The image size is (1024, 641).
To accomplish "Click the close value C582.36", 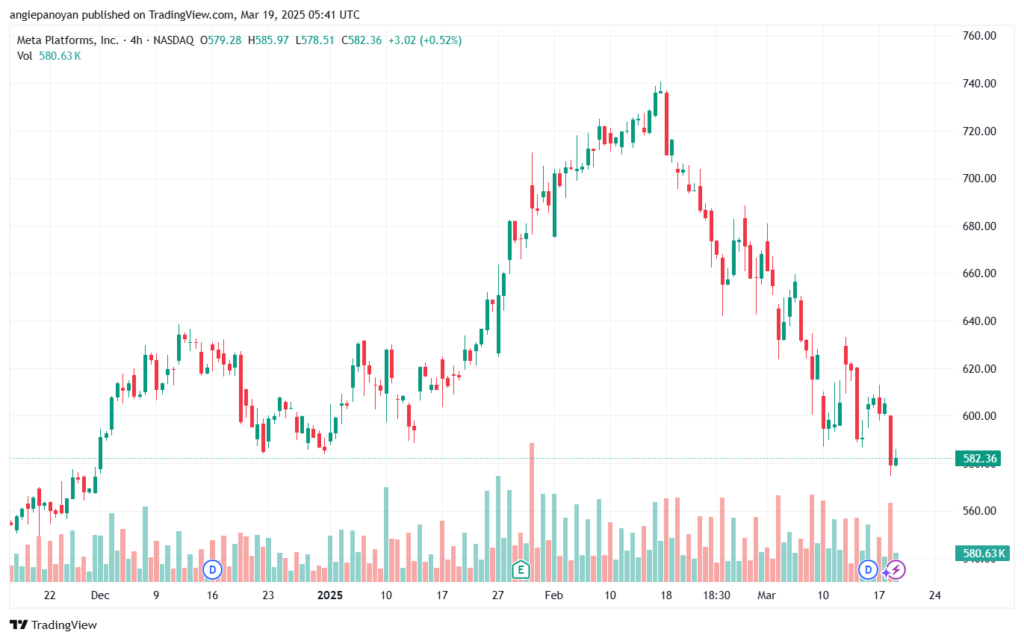I will tap(361, 40).
